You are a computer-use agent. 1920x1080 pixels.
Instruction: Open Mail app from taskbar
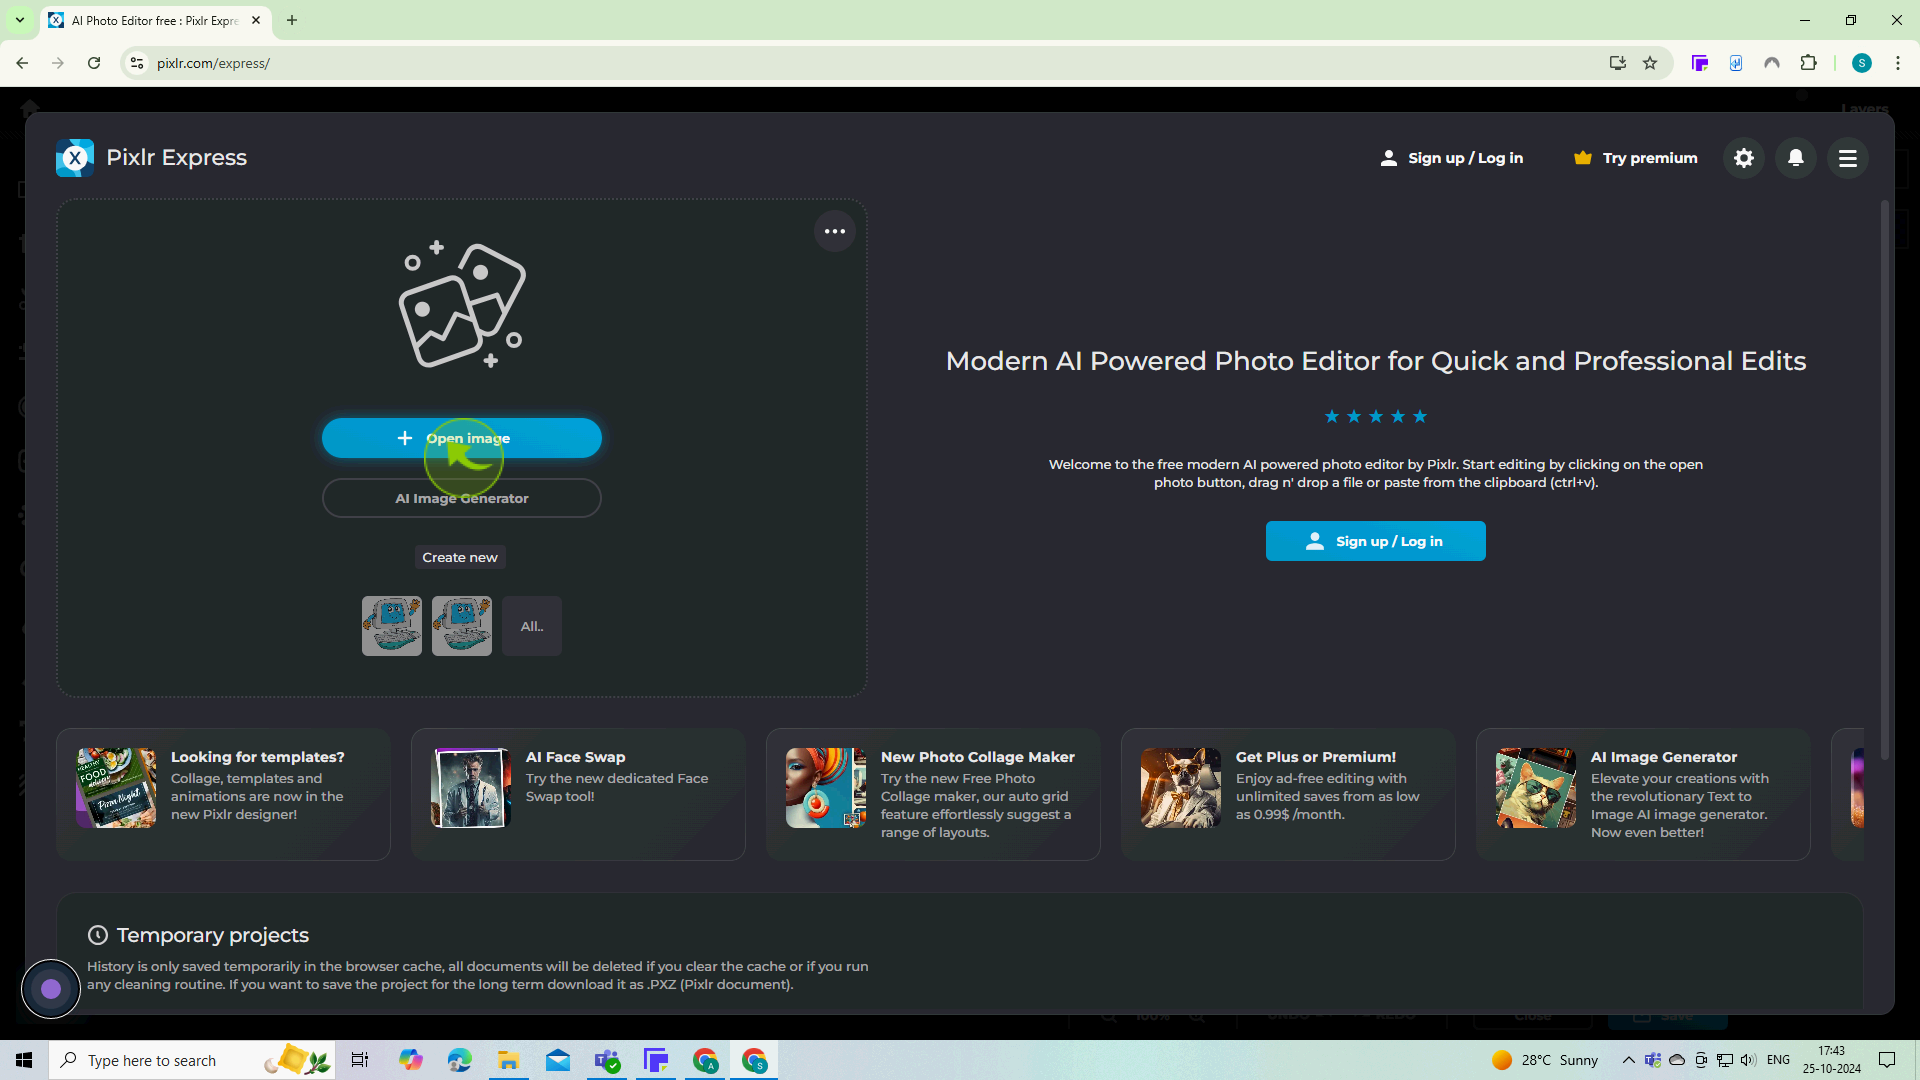(557, 1060)
